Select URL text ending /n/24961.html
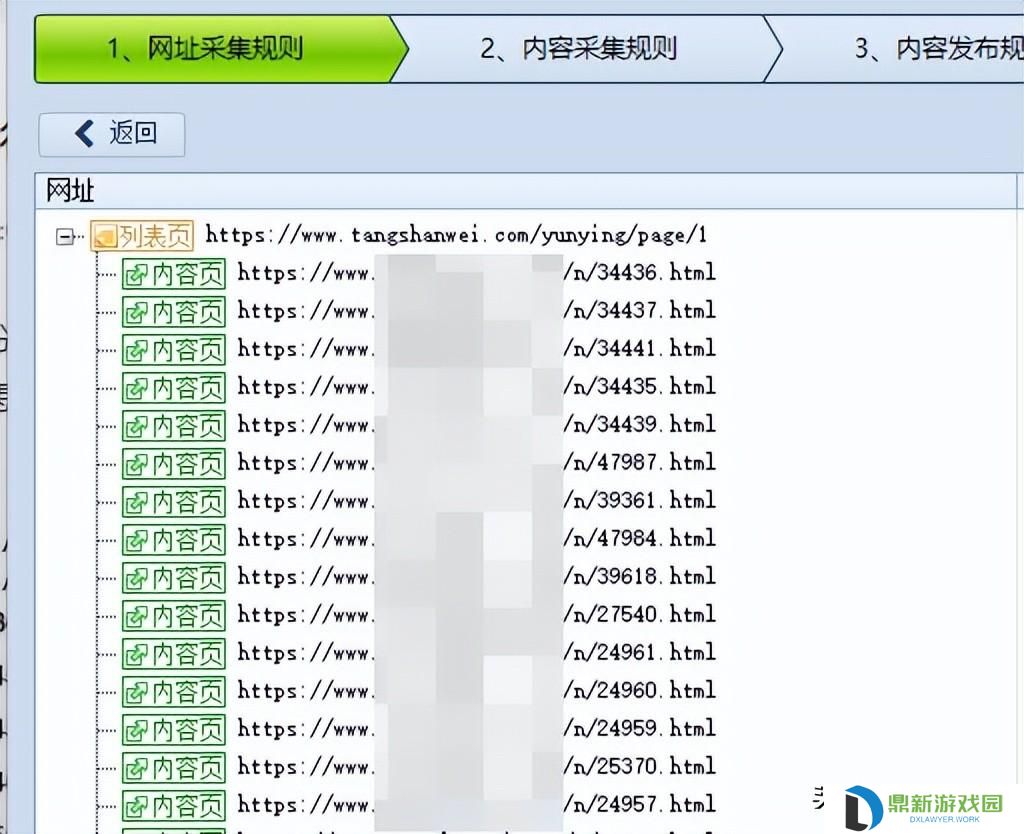 tap(477, 652)
